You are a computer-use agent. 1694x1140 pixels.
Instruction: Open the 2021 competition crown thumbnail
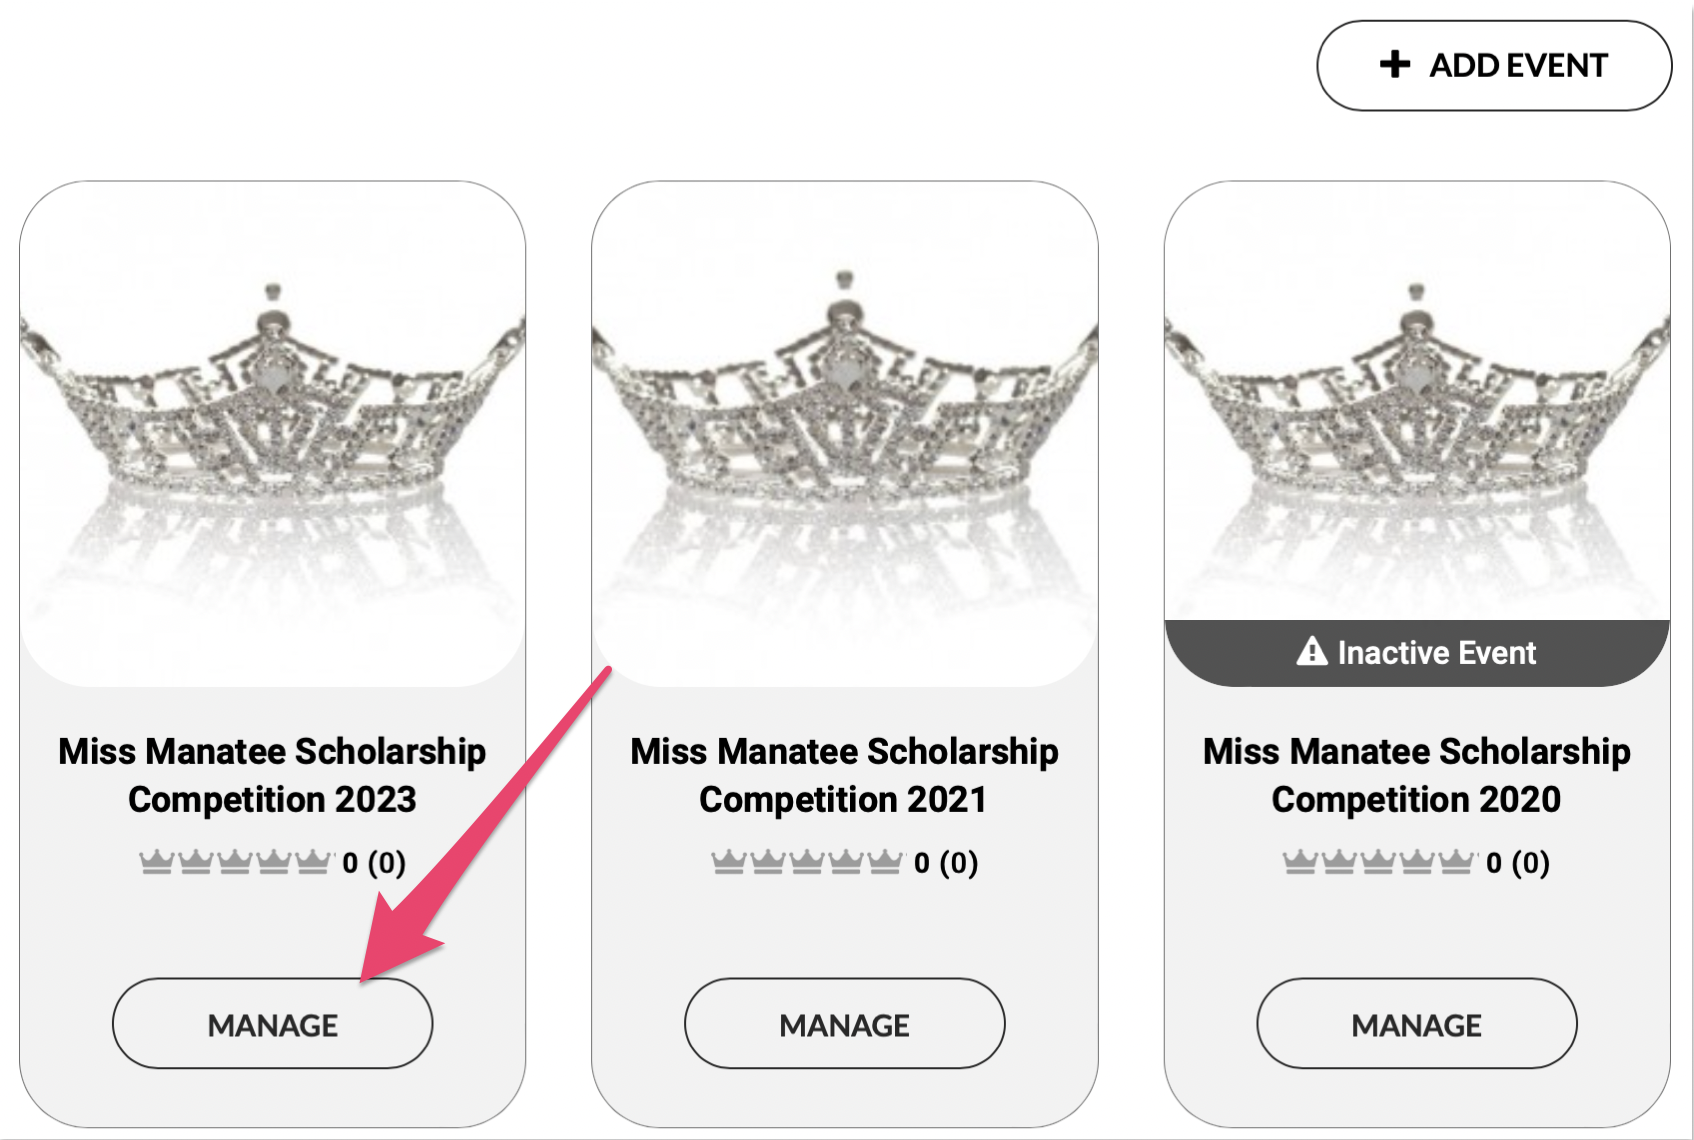coord(844,430)
